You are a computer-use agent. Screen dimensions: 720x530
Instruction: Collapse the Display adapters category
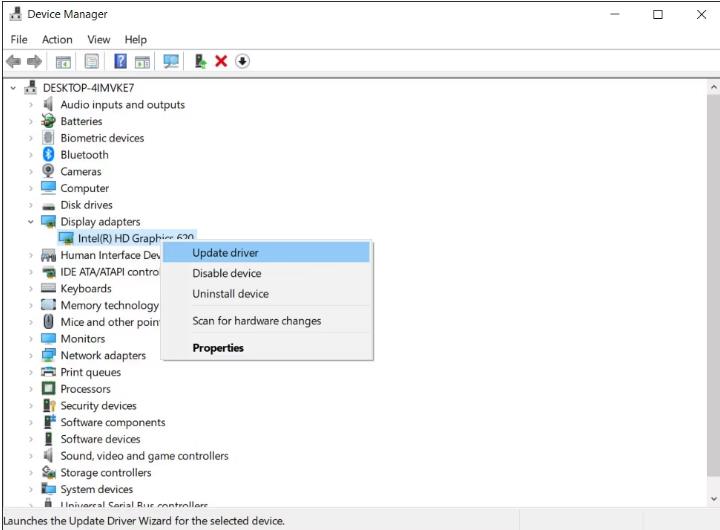pos(31,222)
